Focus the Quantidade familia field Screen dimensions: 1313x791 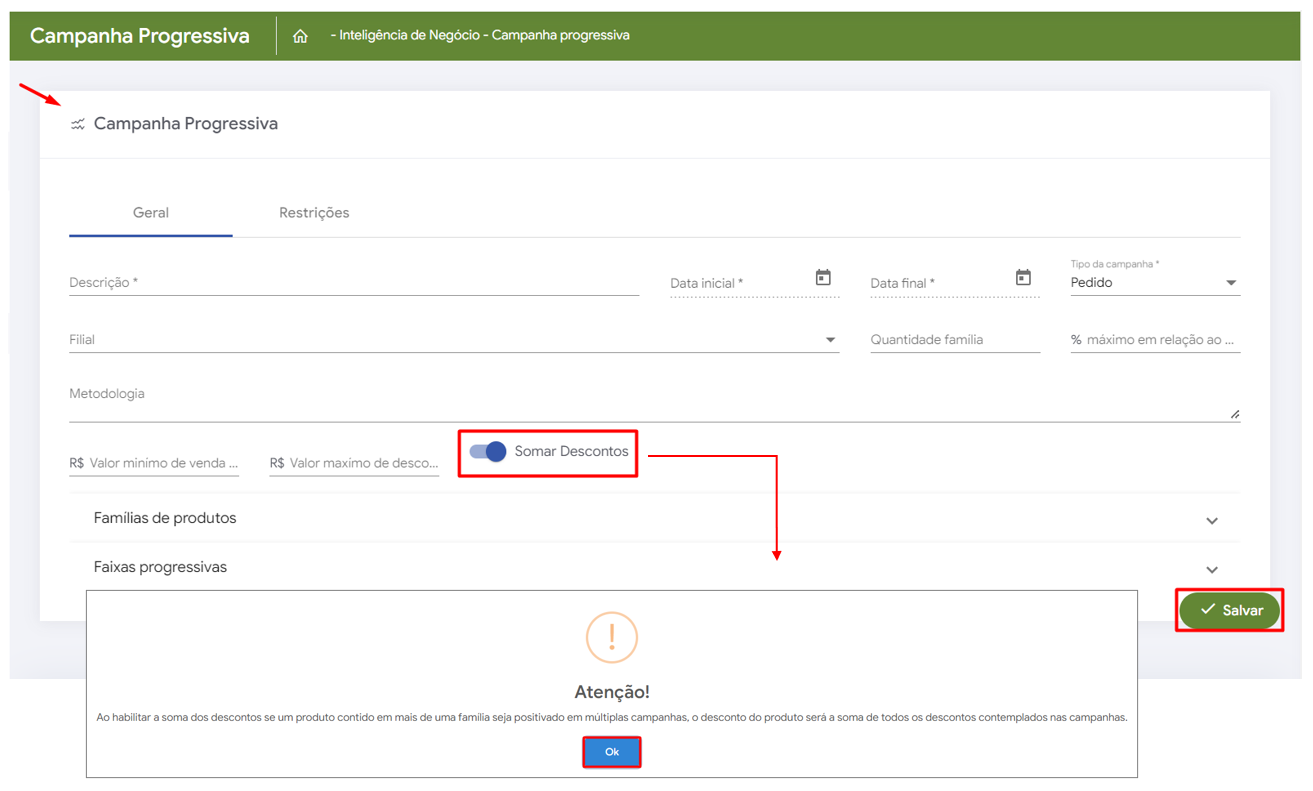(954, 340)
